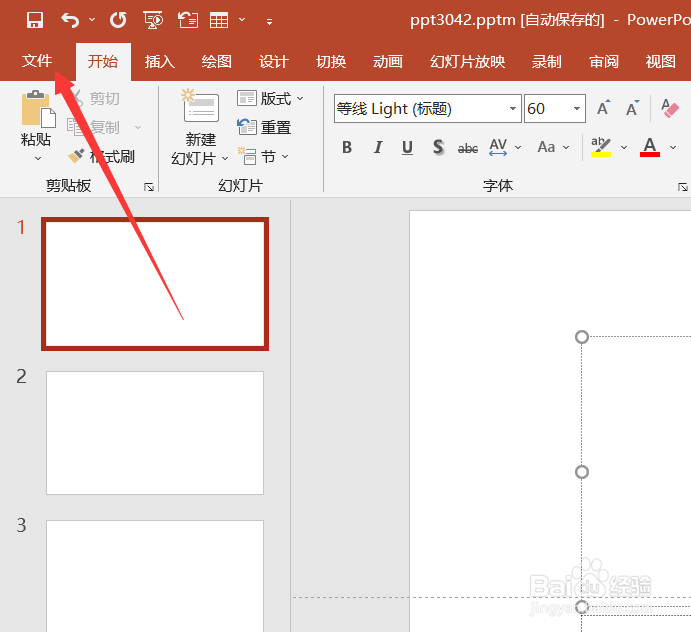Click the placeholder's middle-left resize handle

pyautogui.click(x=582, y=472)
